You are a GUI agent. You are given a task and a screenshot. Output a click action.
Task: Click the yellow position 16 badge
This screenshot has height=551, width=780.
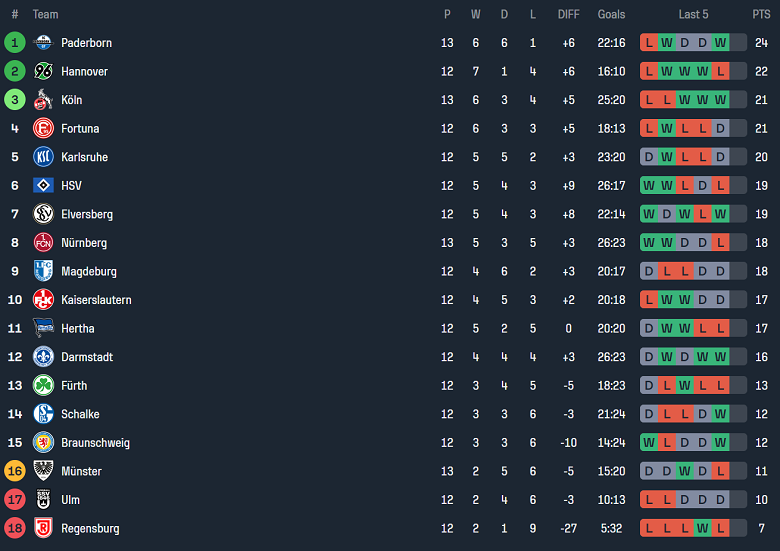(x=14, y=471)
